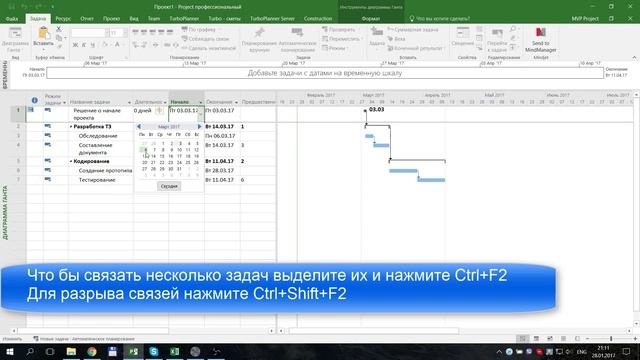
Task: Open Excel from the taskbar
Action: tap(174, 351)
